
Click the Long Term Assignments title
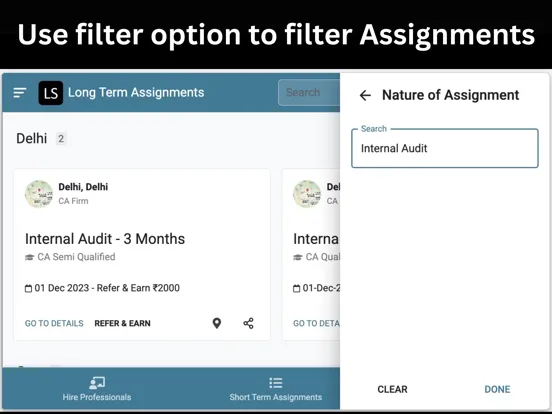[x=136, y=93]
